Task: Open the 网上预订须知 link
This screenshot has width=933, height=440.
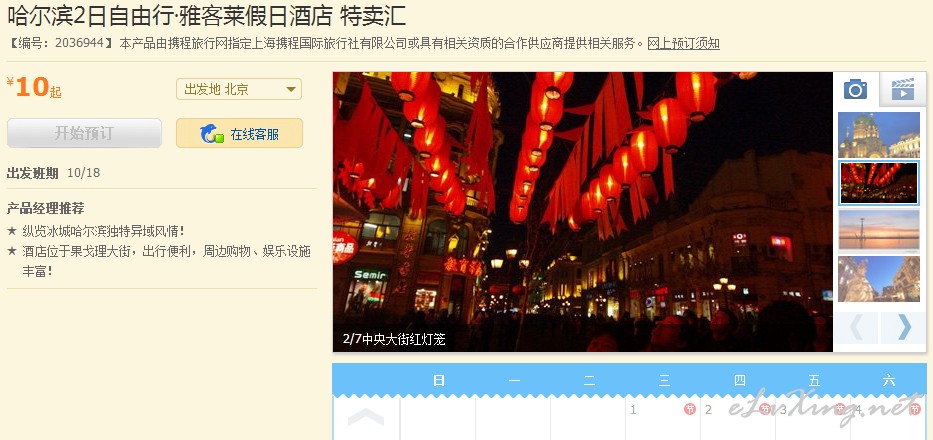Action: click(x=683, y=43)
